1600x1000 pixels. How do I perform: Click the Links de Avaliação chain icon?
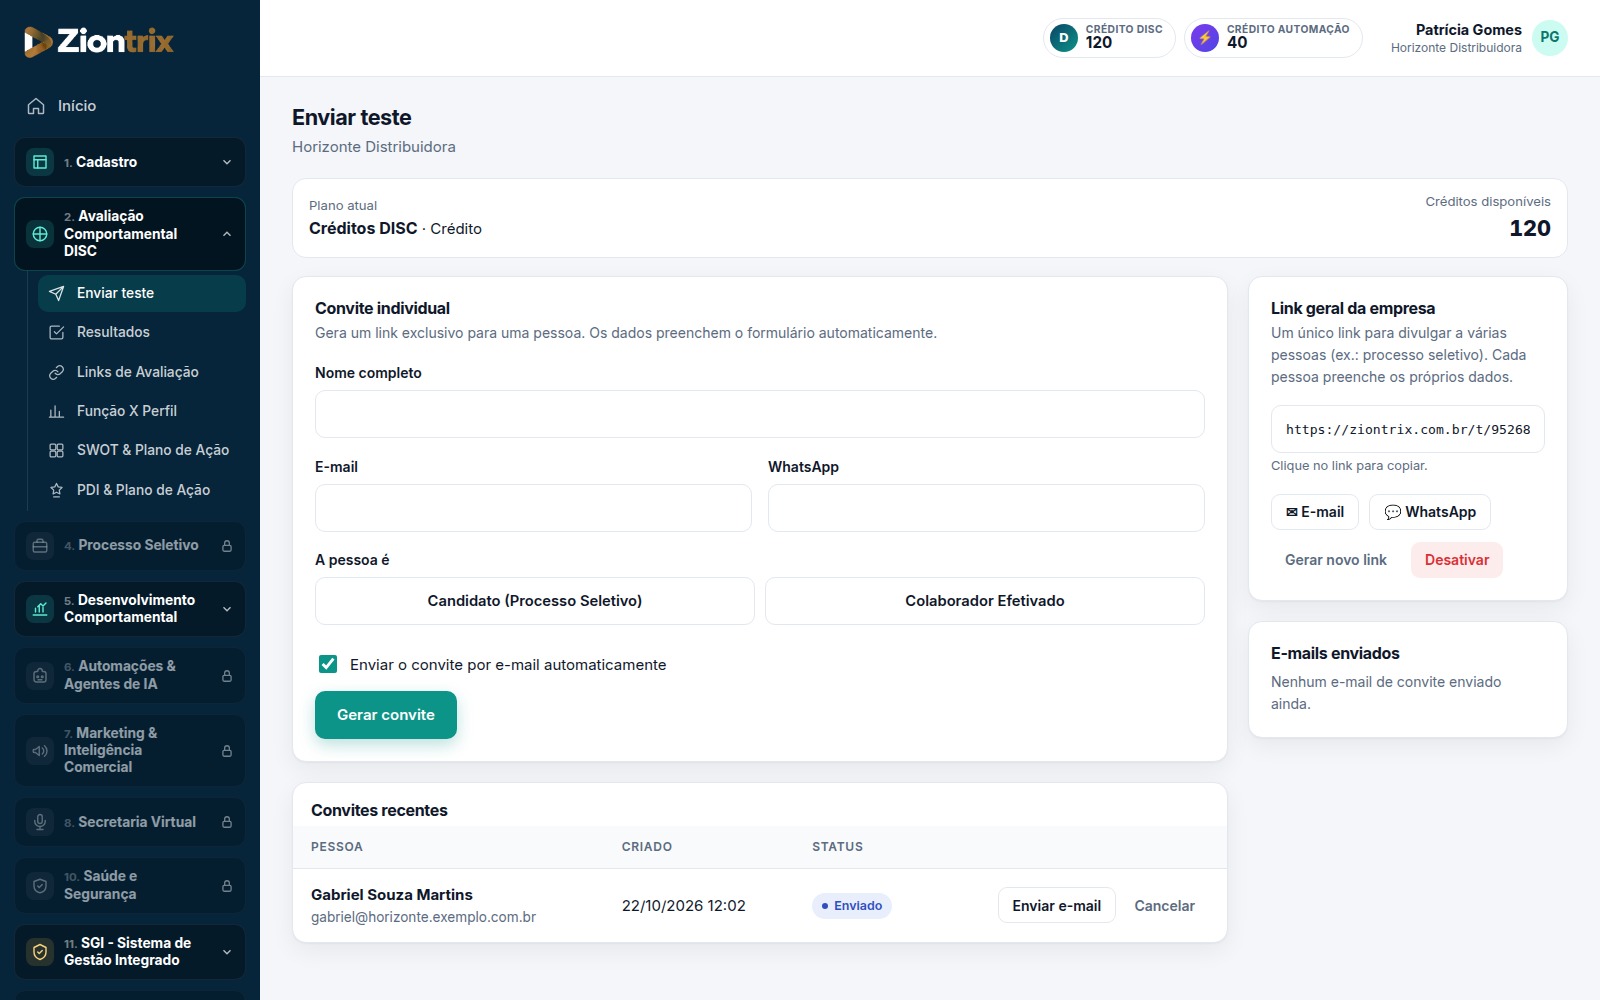[x=57, y=372]
